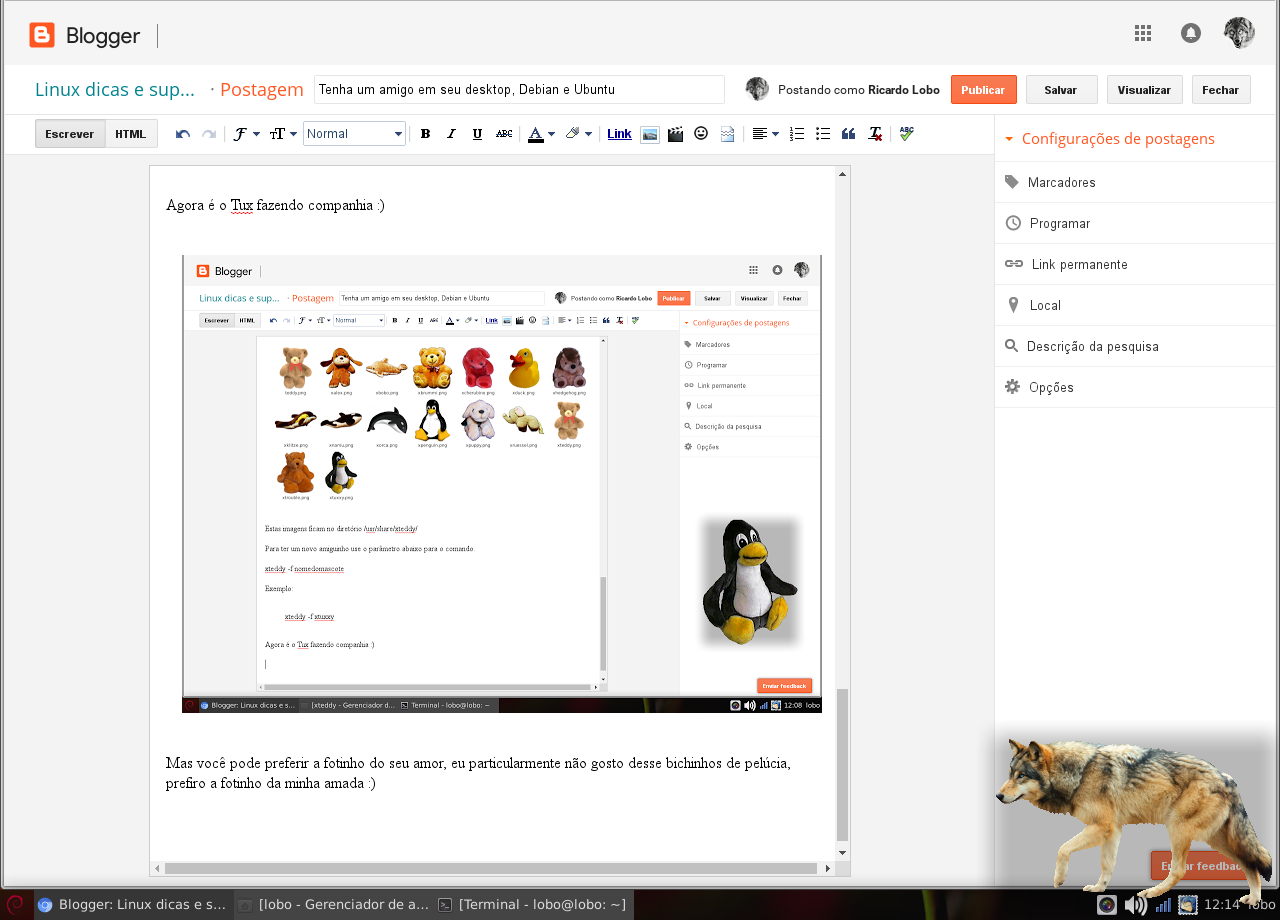Click the Salvar button
Screen dimensions: 1280x920
click(1061, 90)
